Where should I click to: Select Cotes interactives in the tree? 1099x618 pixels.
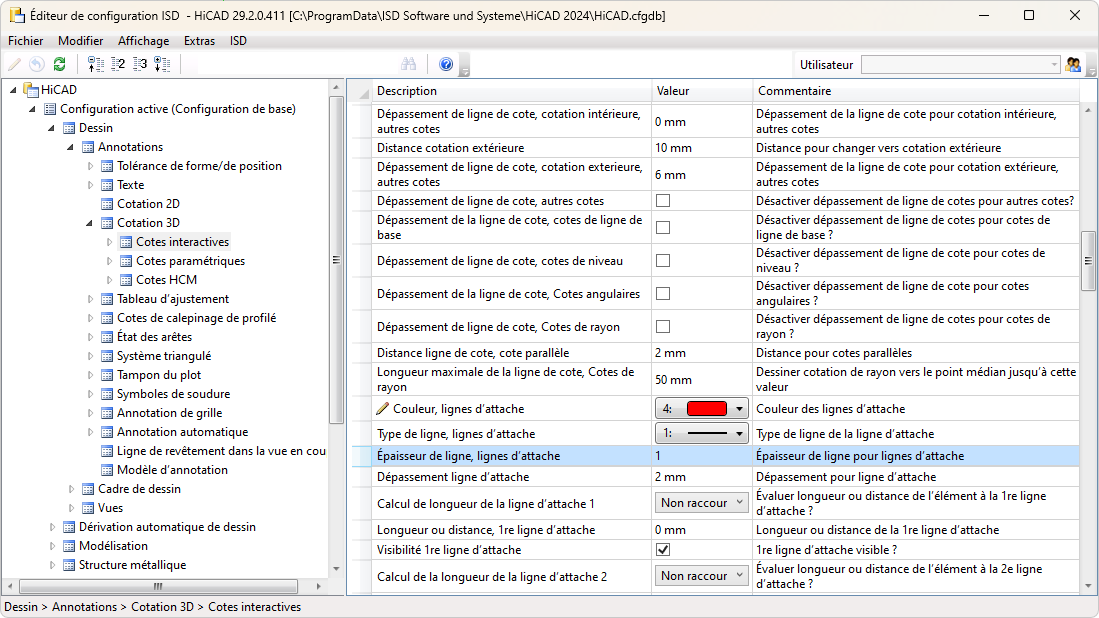click(182, 242)
